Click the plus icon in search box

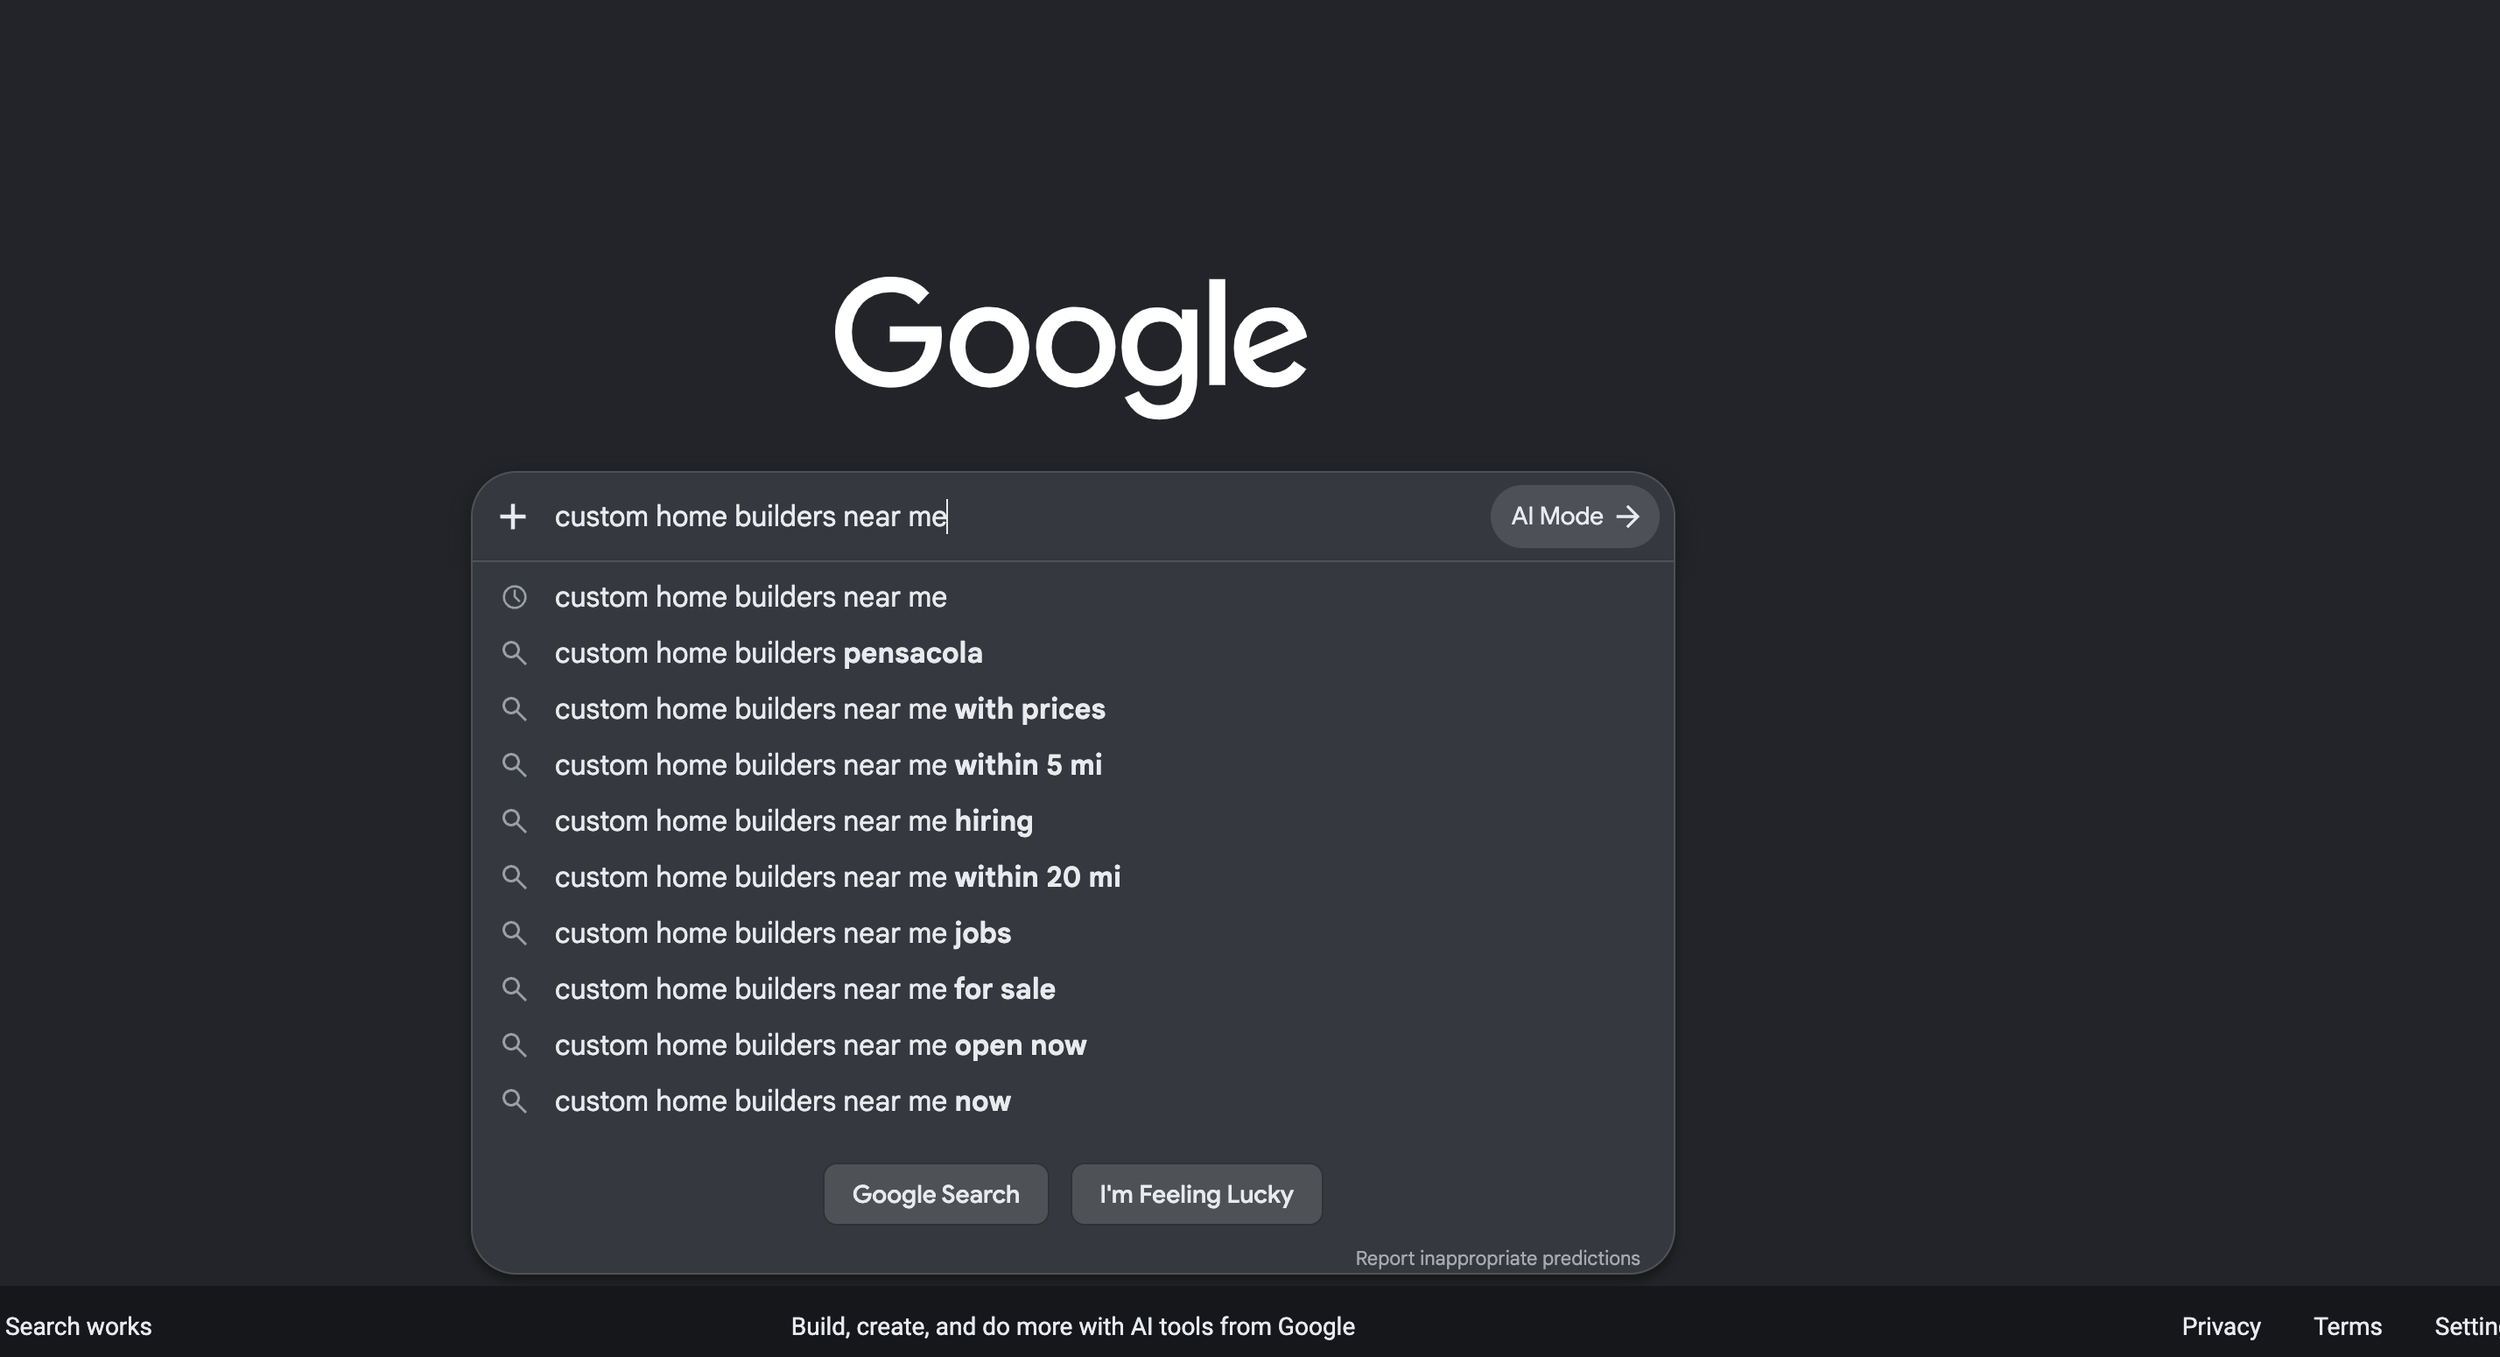coord(513,517)
